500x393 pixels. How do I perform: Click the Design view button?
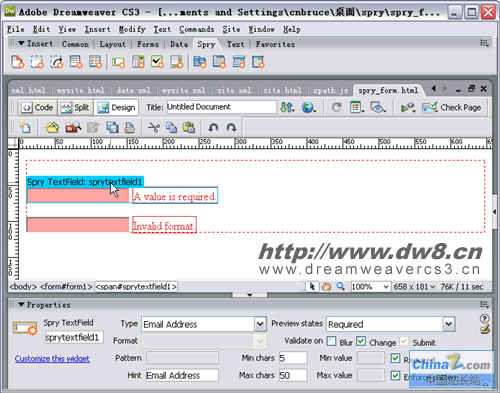116,107
